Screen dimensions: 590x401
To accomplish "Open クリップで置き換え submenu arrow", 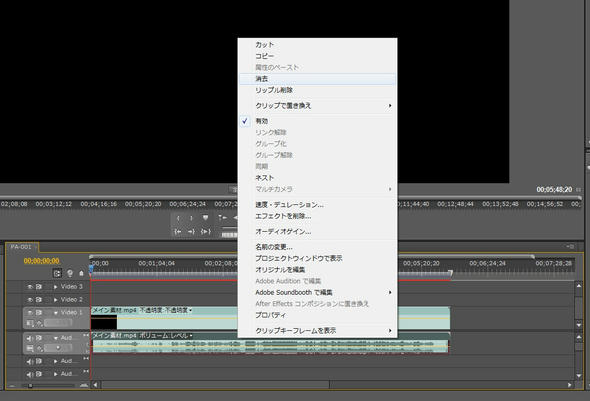I will point(390,106).
